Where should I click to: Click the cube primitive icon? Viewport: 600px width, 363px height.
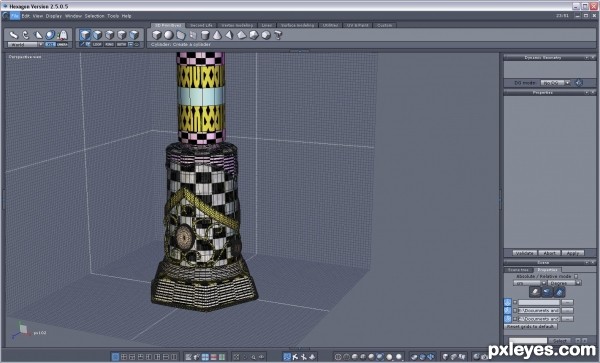coord(157,35)
